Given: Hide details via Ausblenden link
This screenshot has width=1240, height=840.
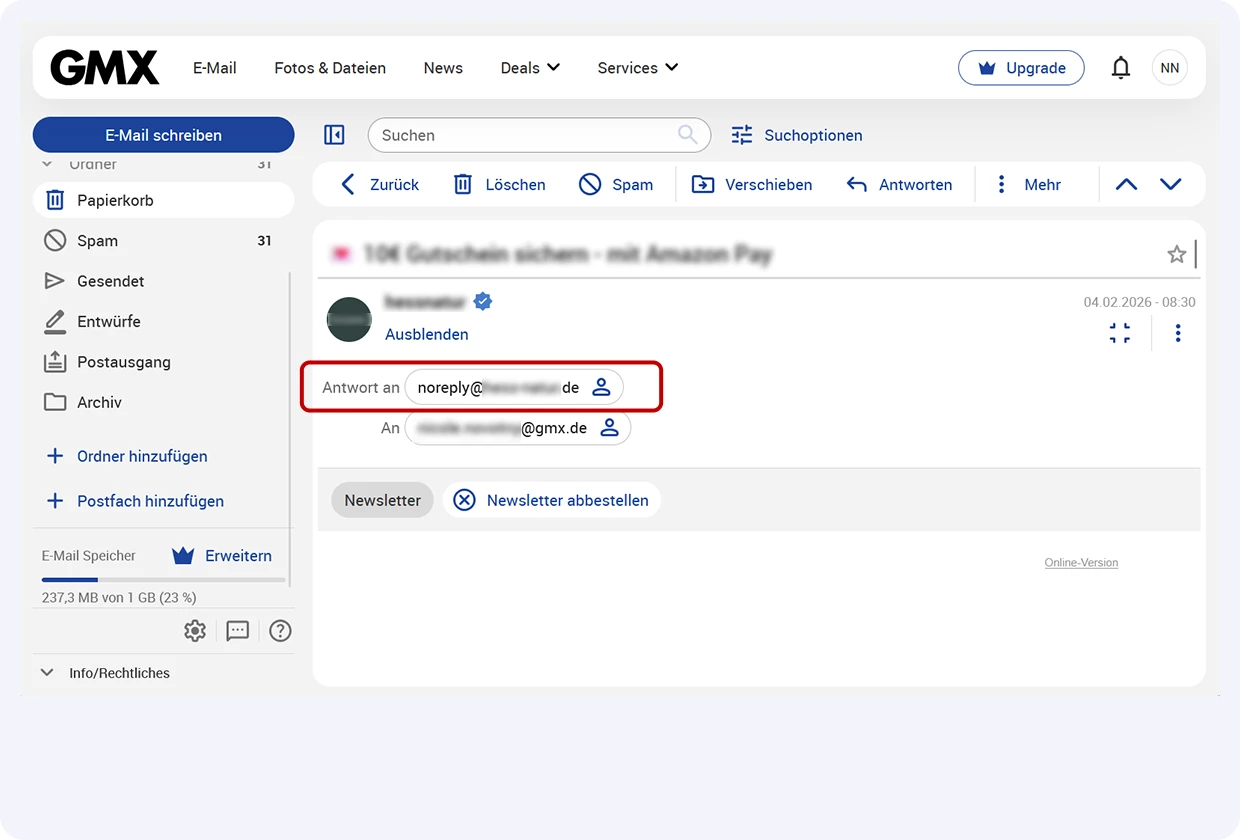Looking at the screenshot, I should tap(426, 334).
